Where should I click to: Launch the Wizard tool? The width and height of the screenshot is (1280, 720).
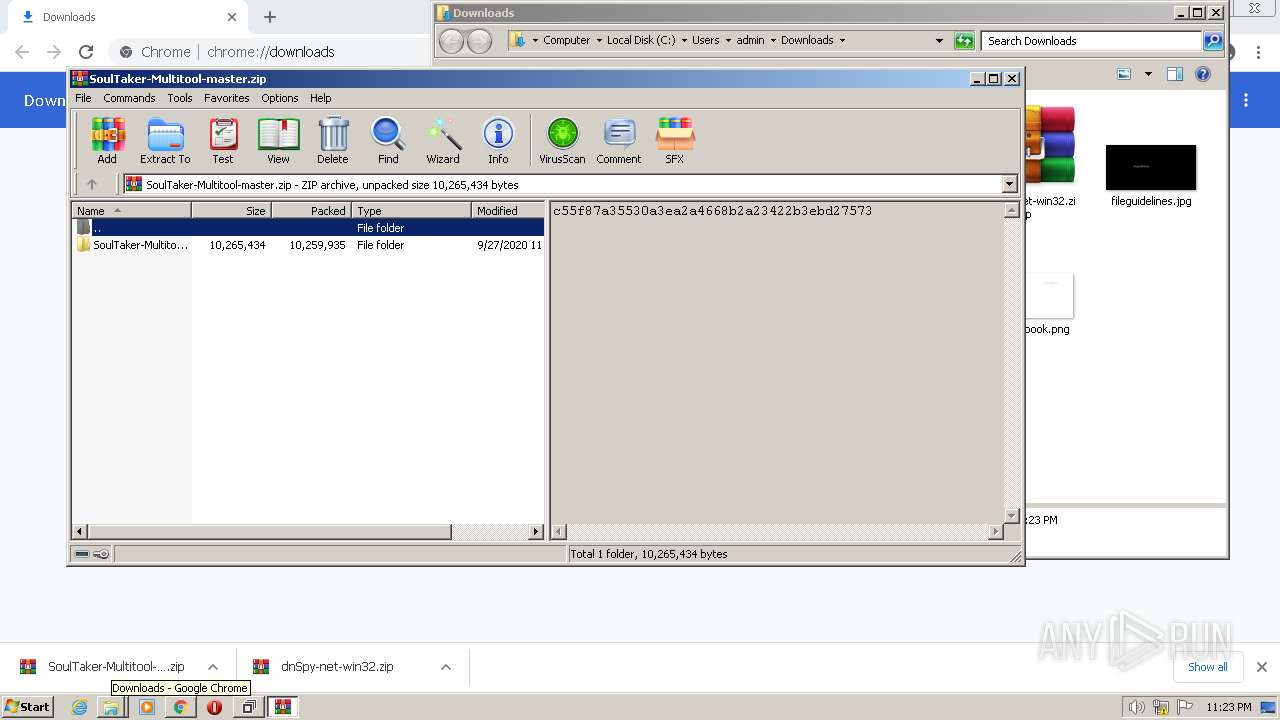[443, 140]
